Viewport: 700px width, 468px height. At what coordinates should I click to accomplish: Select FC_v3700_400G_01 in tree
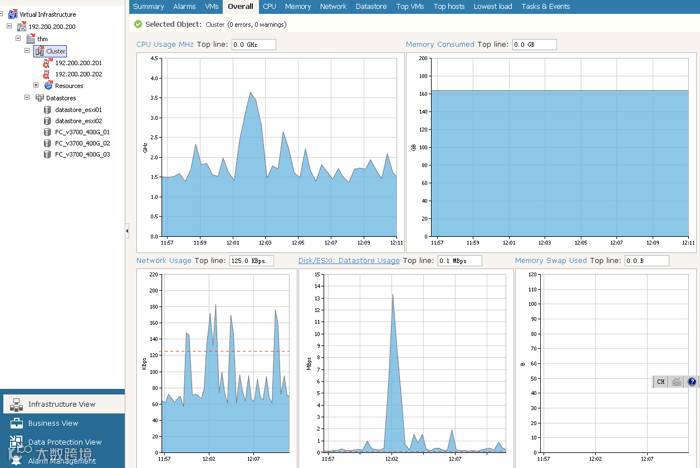[82, 132]
